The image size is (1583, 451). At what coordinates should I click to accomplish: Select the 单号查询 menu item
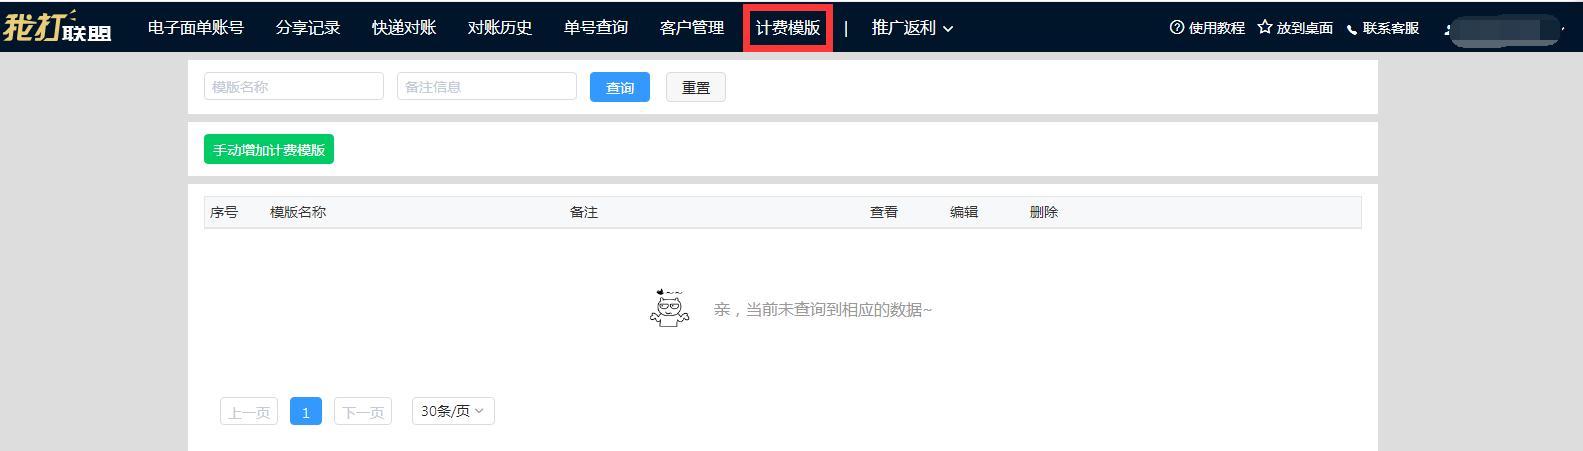[596, 28]
